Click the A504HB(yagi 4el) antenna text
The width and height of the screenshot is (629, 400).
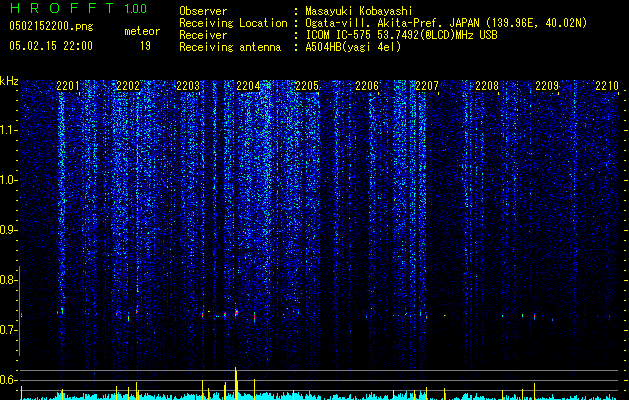353,47
